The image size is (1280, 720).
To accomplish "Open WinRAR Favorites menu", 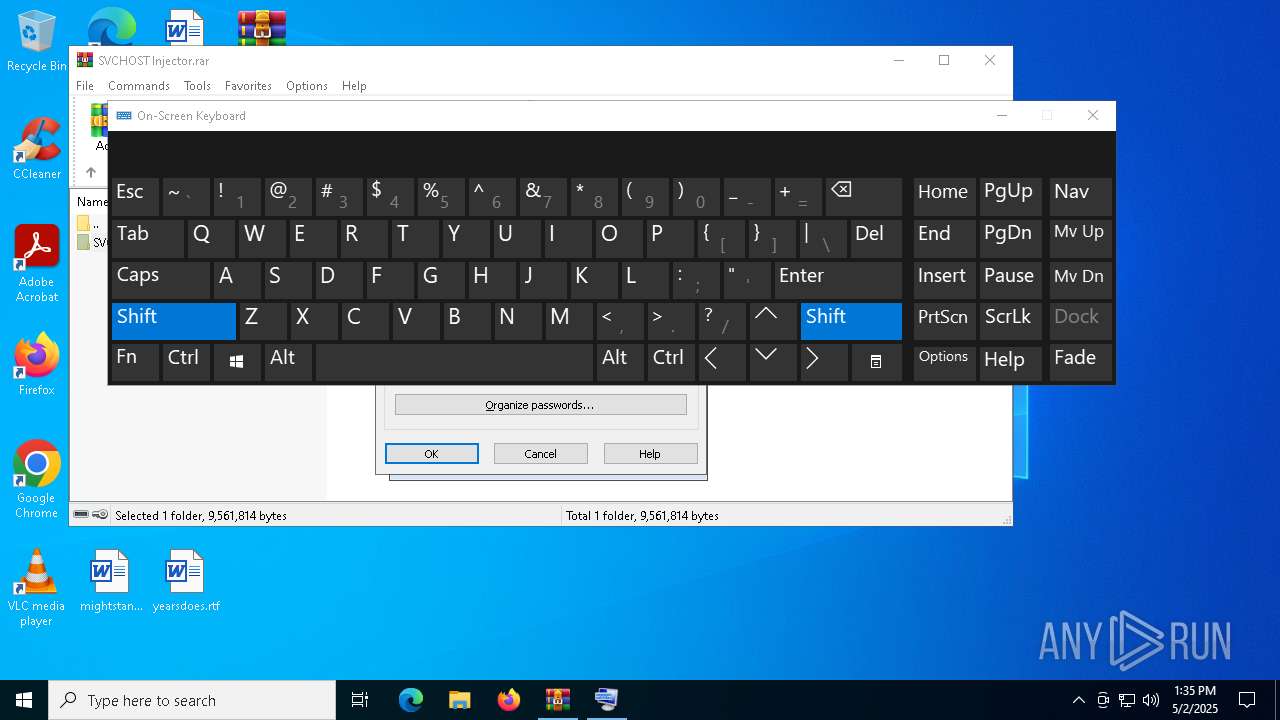I will coord(248,86).
